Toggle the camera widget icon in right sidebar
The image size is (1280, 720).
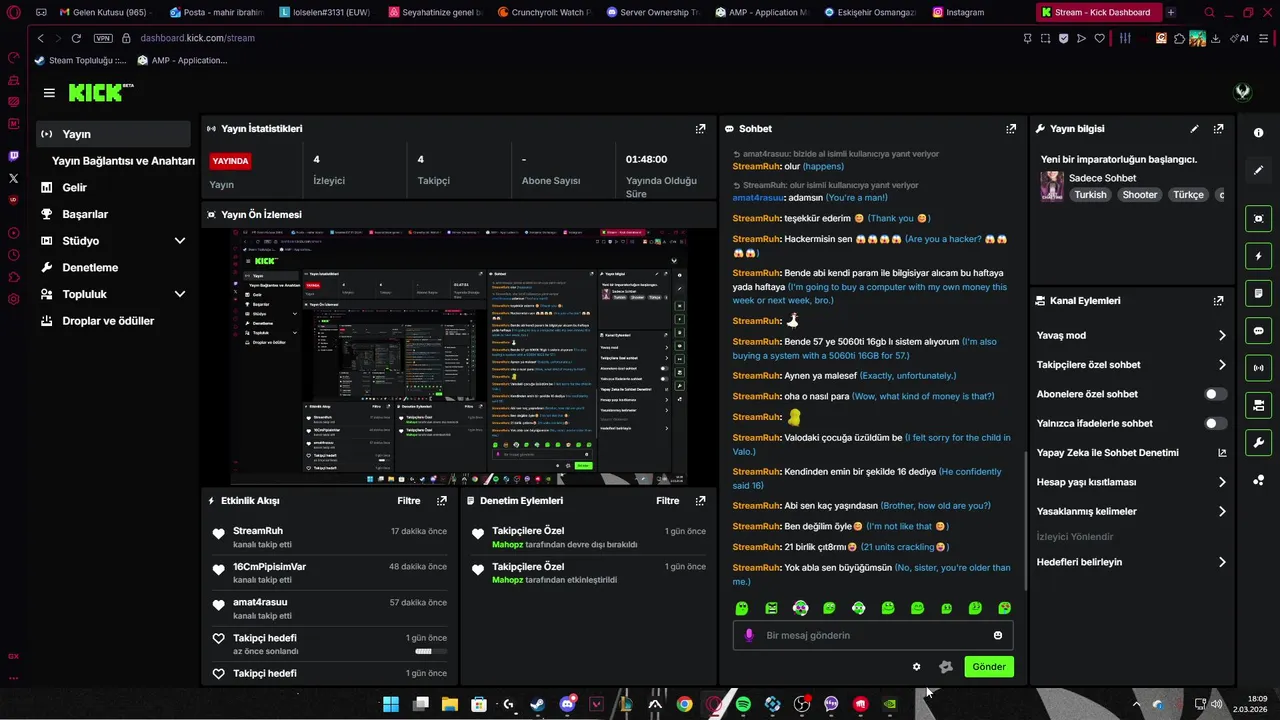(1258, 405)
